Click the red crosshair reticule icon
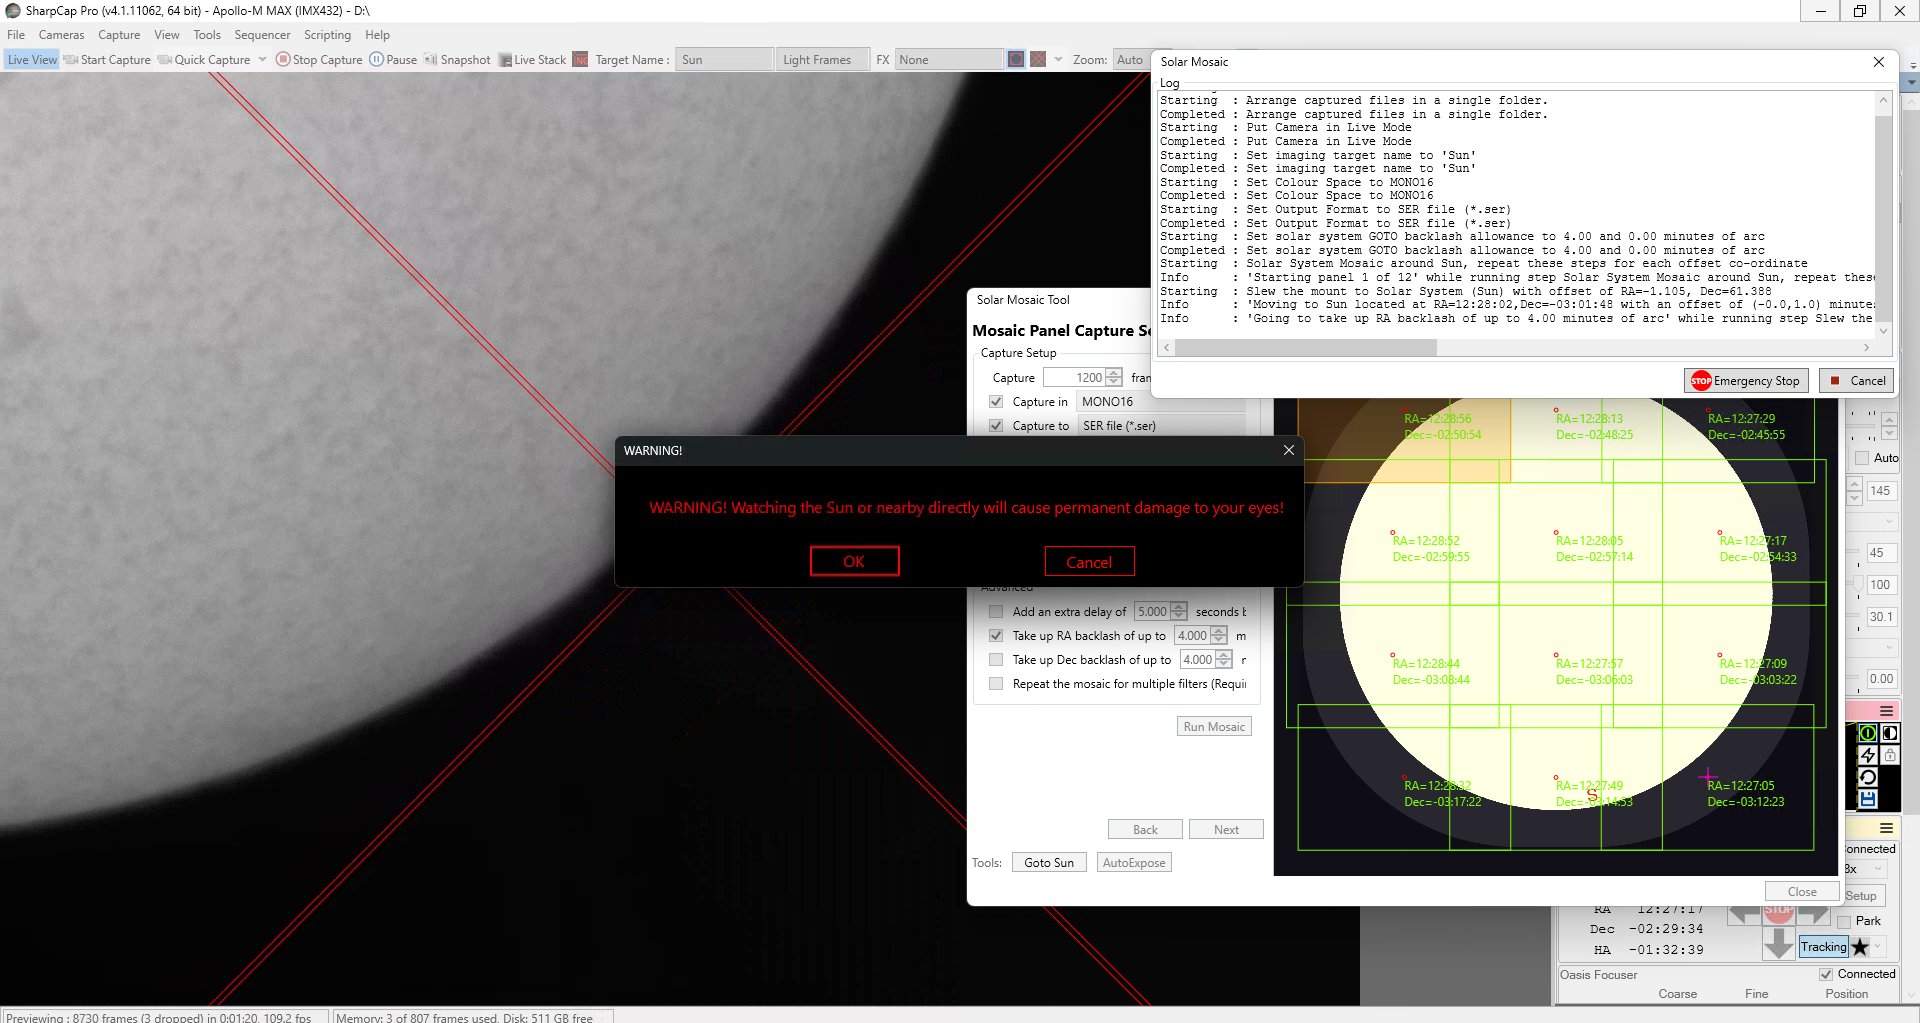Viewport: 1920px width, 1023px height. 1038,59
